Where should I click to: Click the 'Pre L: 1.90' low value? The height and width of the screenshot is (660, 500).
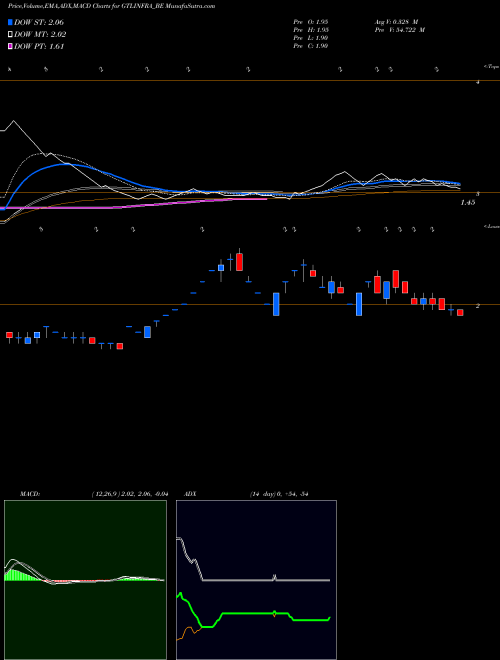coord(311,38)
